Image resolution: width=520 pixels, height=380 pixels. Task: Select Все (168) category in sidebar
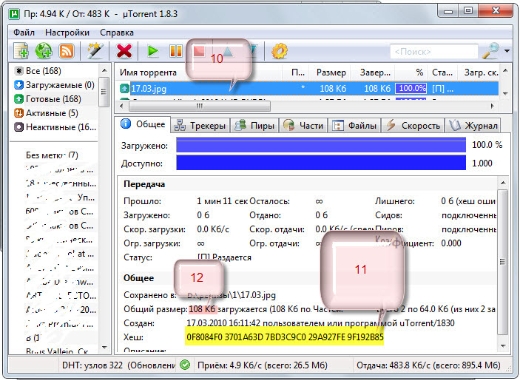[x=43, y=71]
